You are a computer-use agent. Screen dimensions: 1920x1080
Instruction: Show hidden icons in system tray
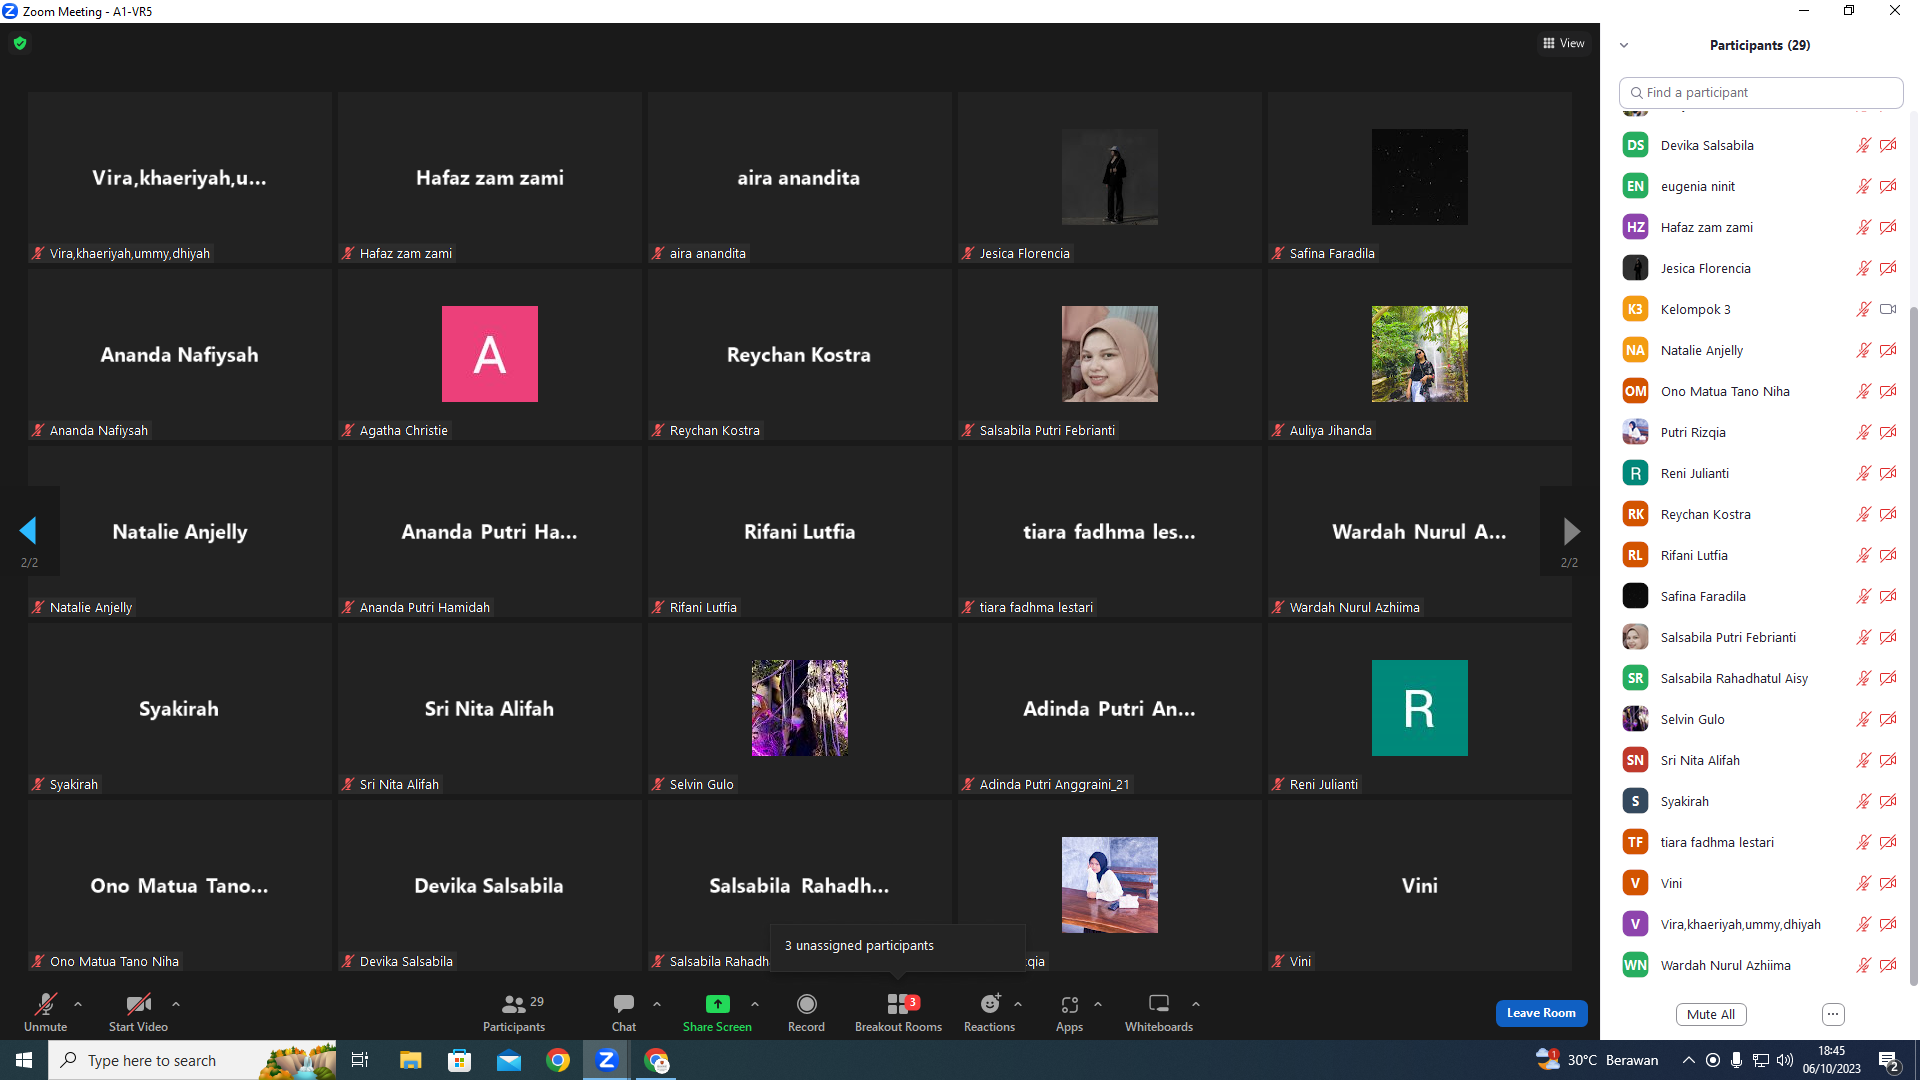(1689, 1060)
